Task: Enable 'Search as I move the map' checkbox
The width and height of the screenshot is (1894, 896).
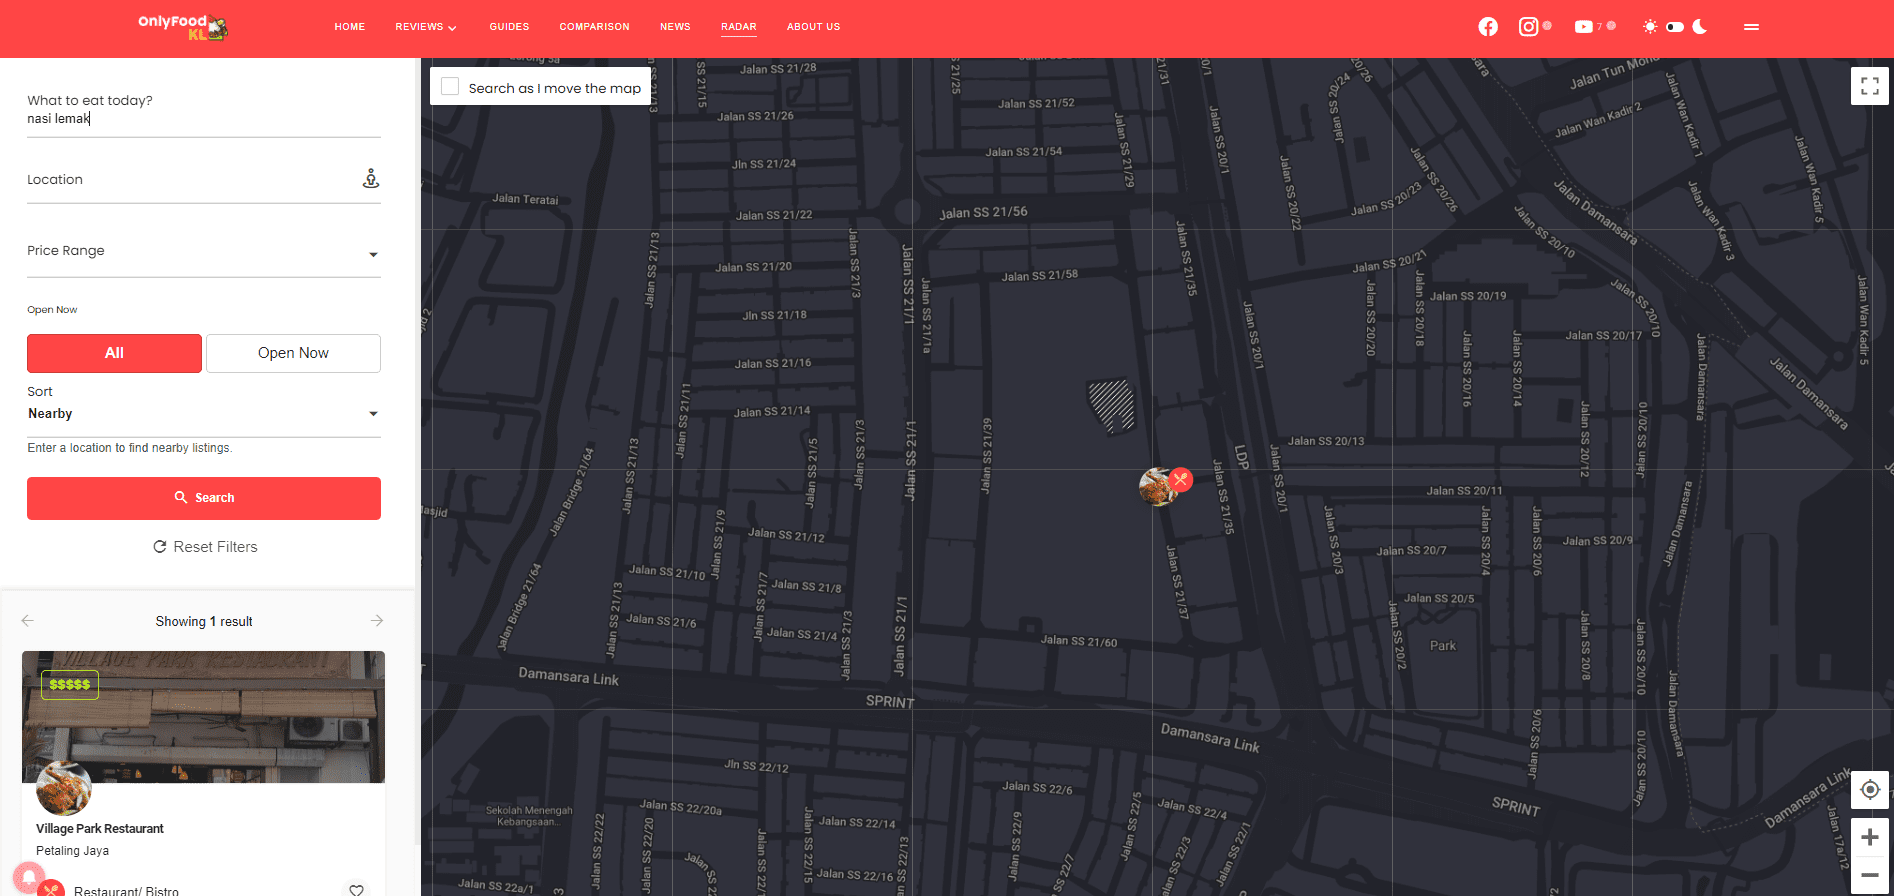Action: tap(451, 87)
